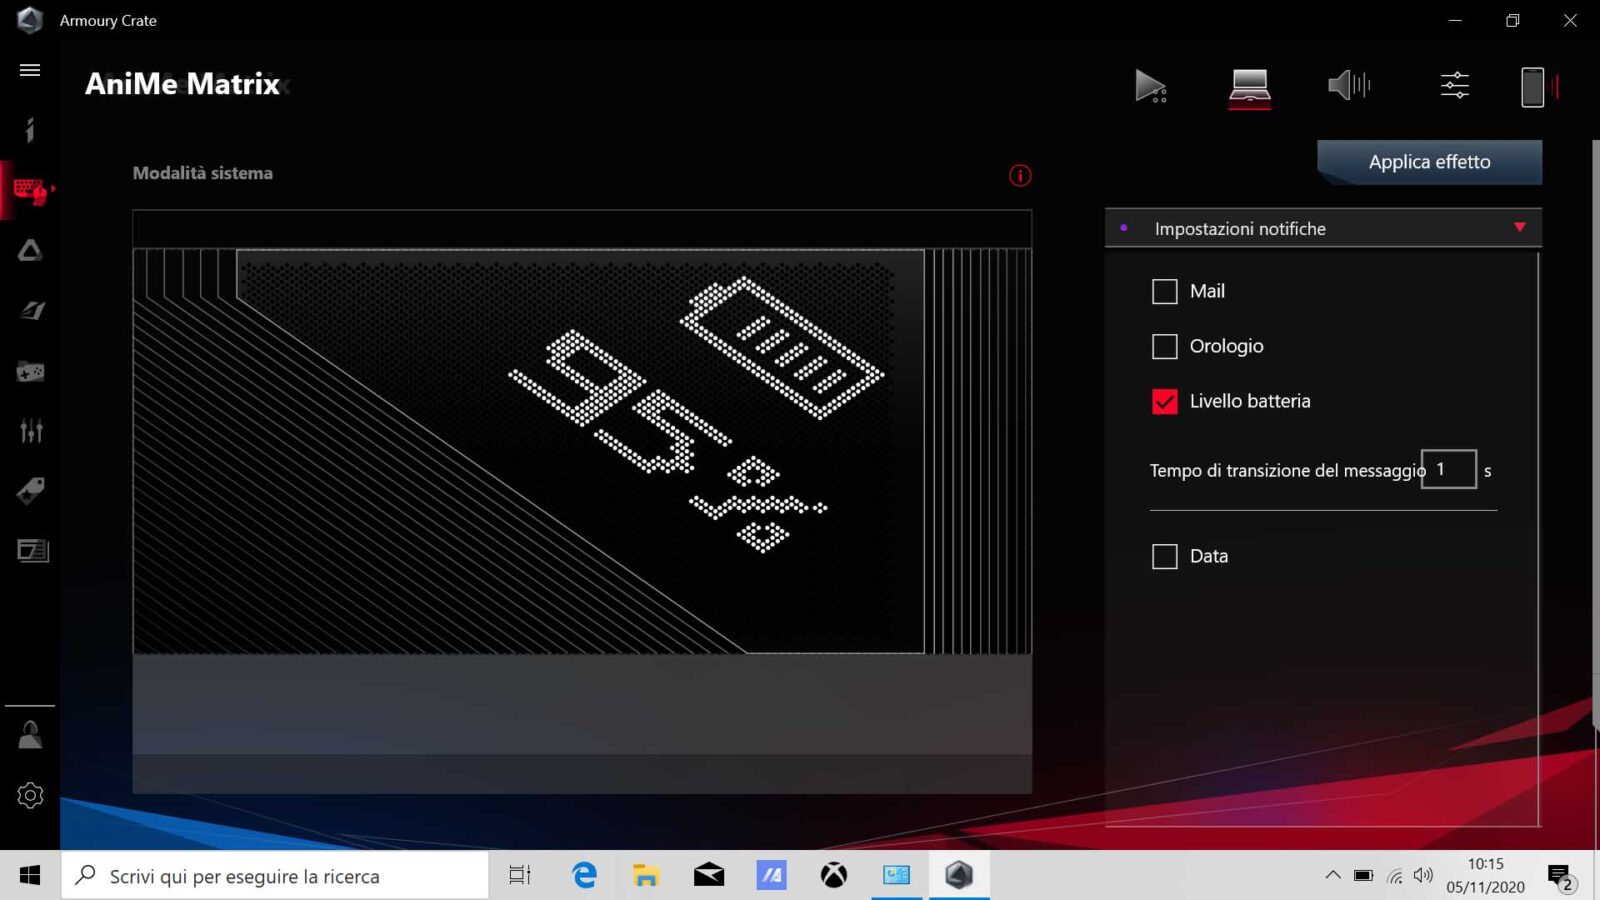1600x900 pixels.
Task: Select the animation mode play icon
Action: [1150, 86]
